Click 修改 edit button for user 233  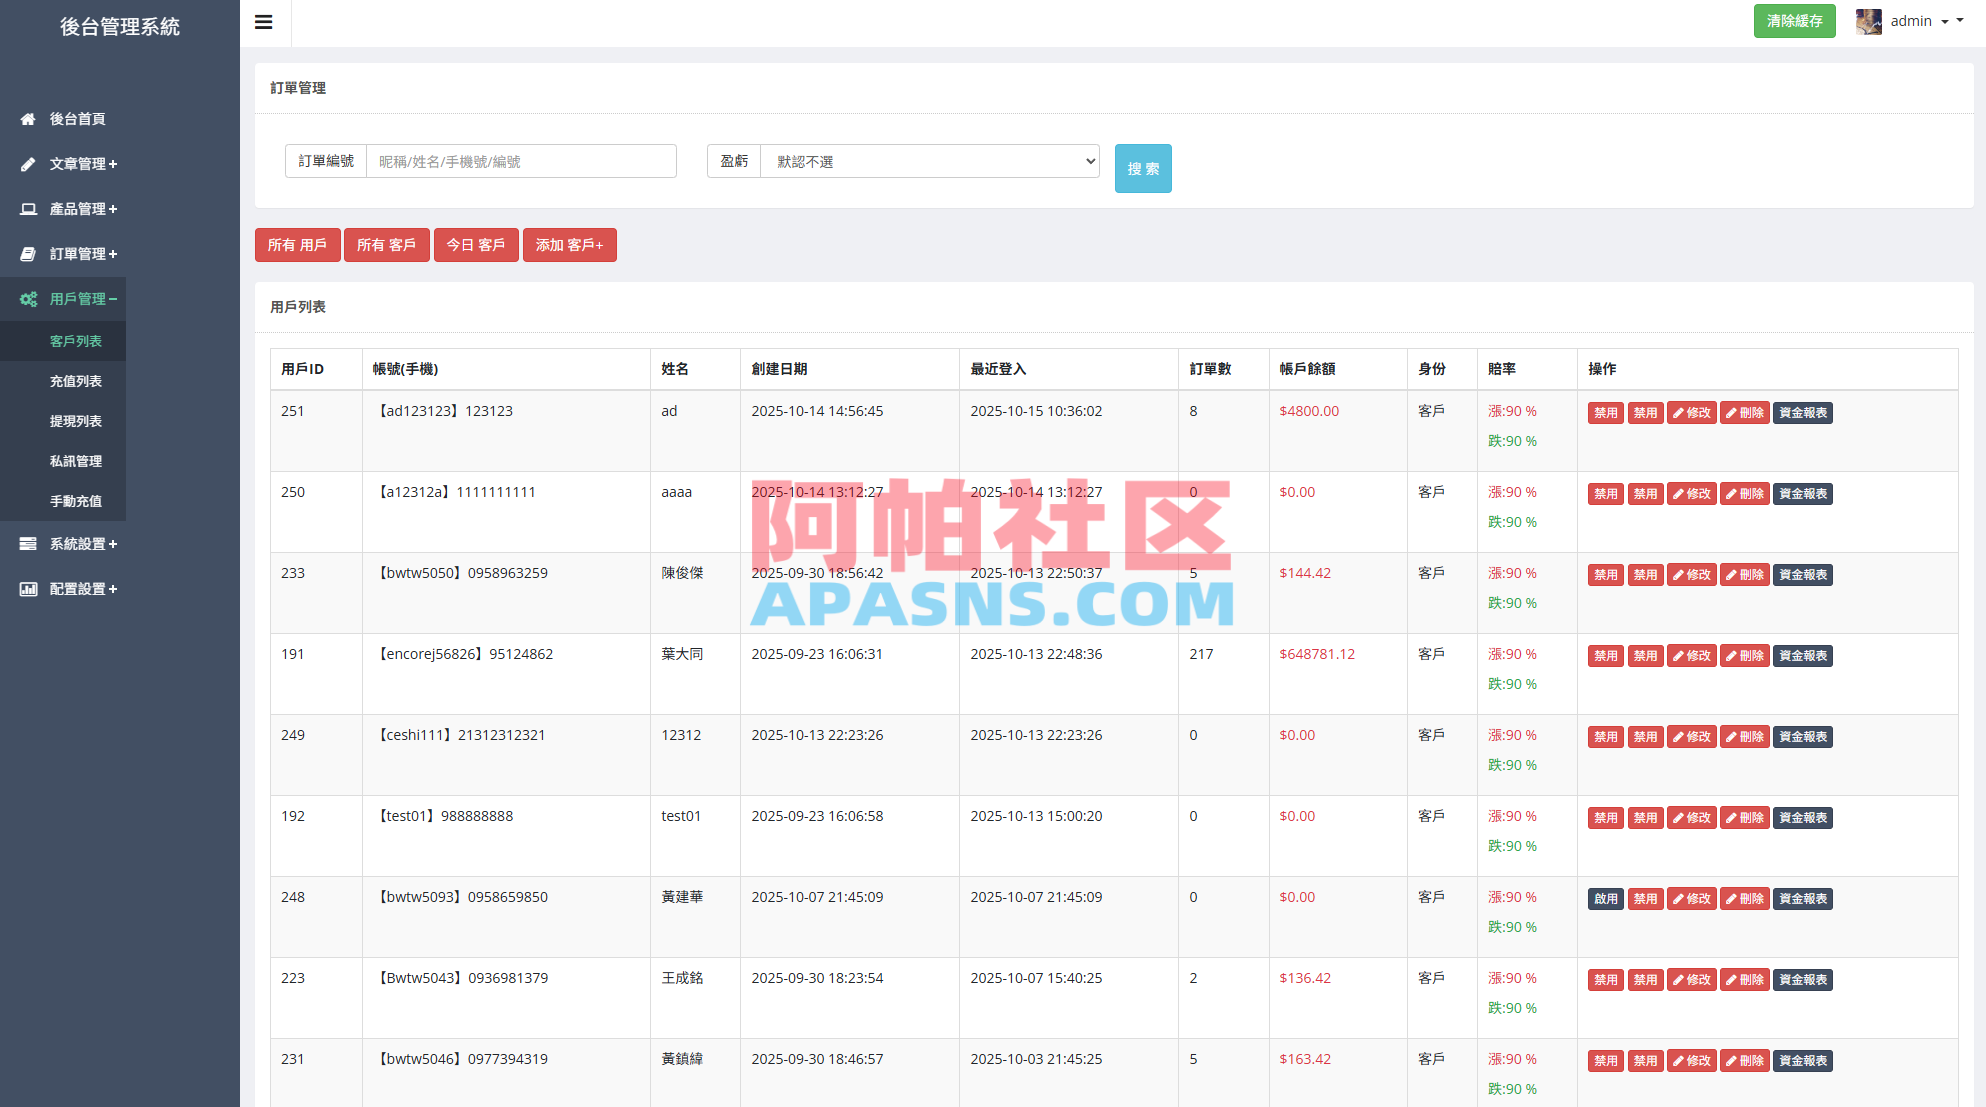1692,575
